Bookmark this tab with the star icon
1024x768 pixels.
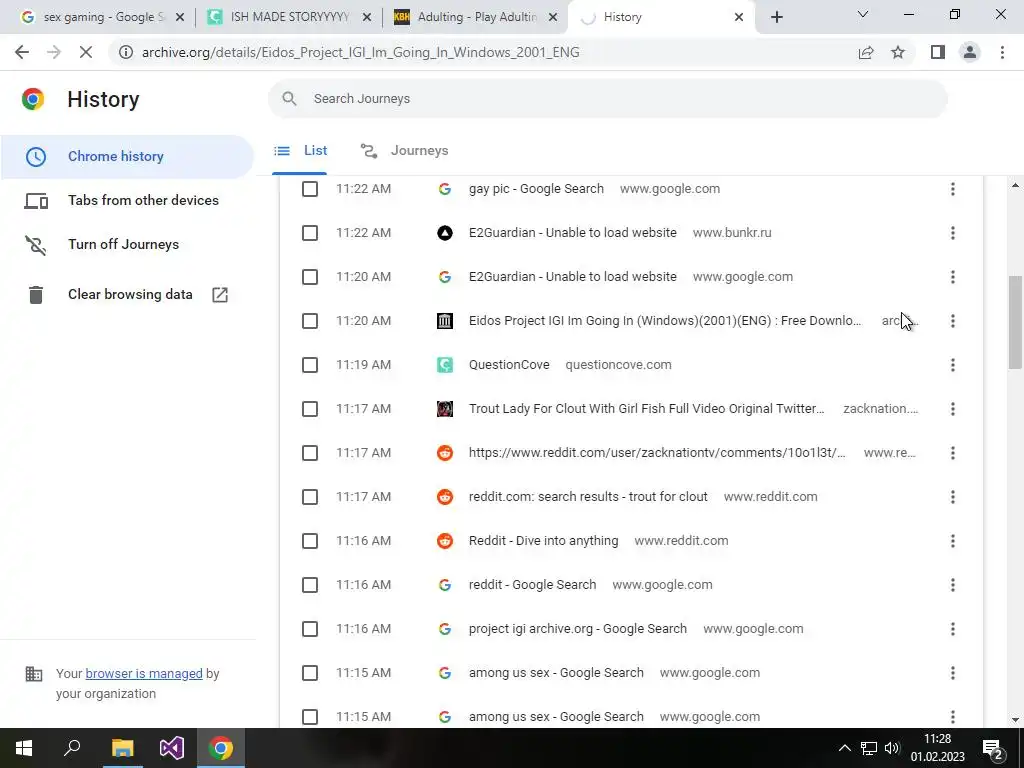coord(898,52)
